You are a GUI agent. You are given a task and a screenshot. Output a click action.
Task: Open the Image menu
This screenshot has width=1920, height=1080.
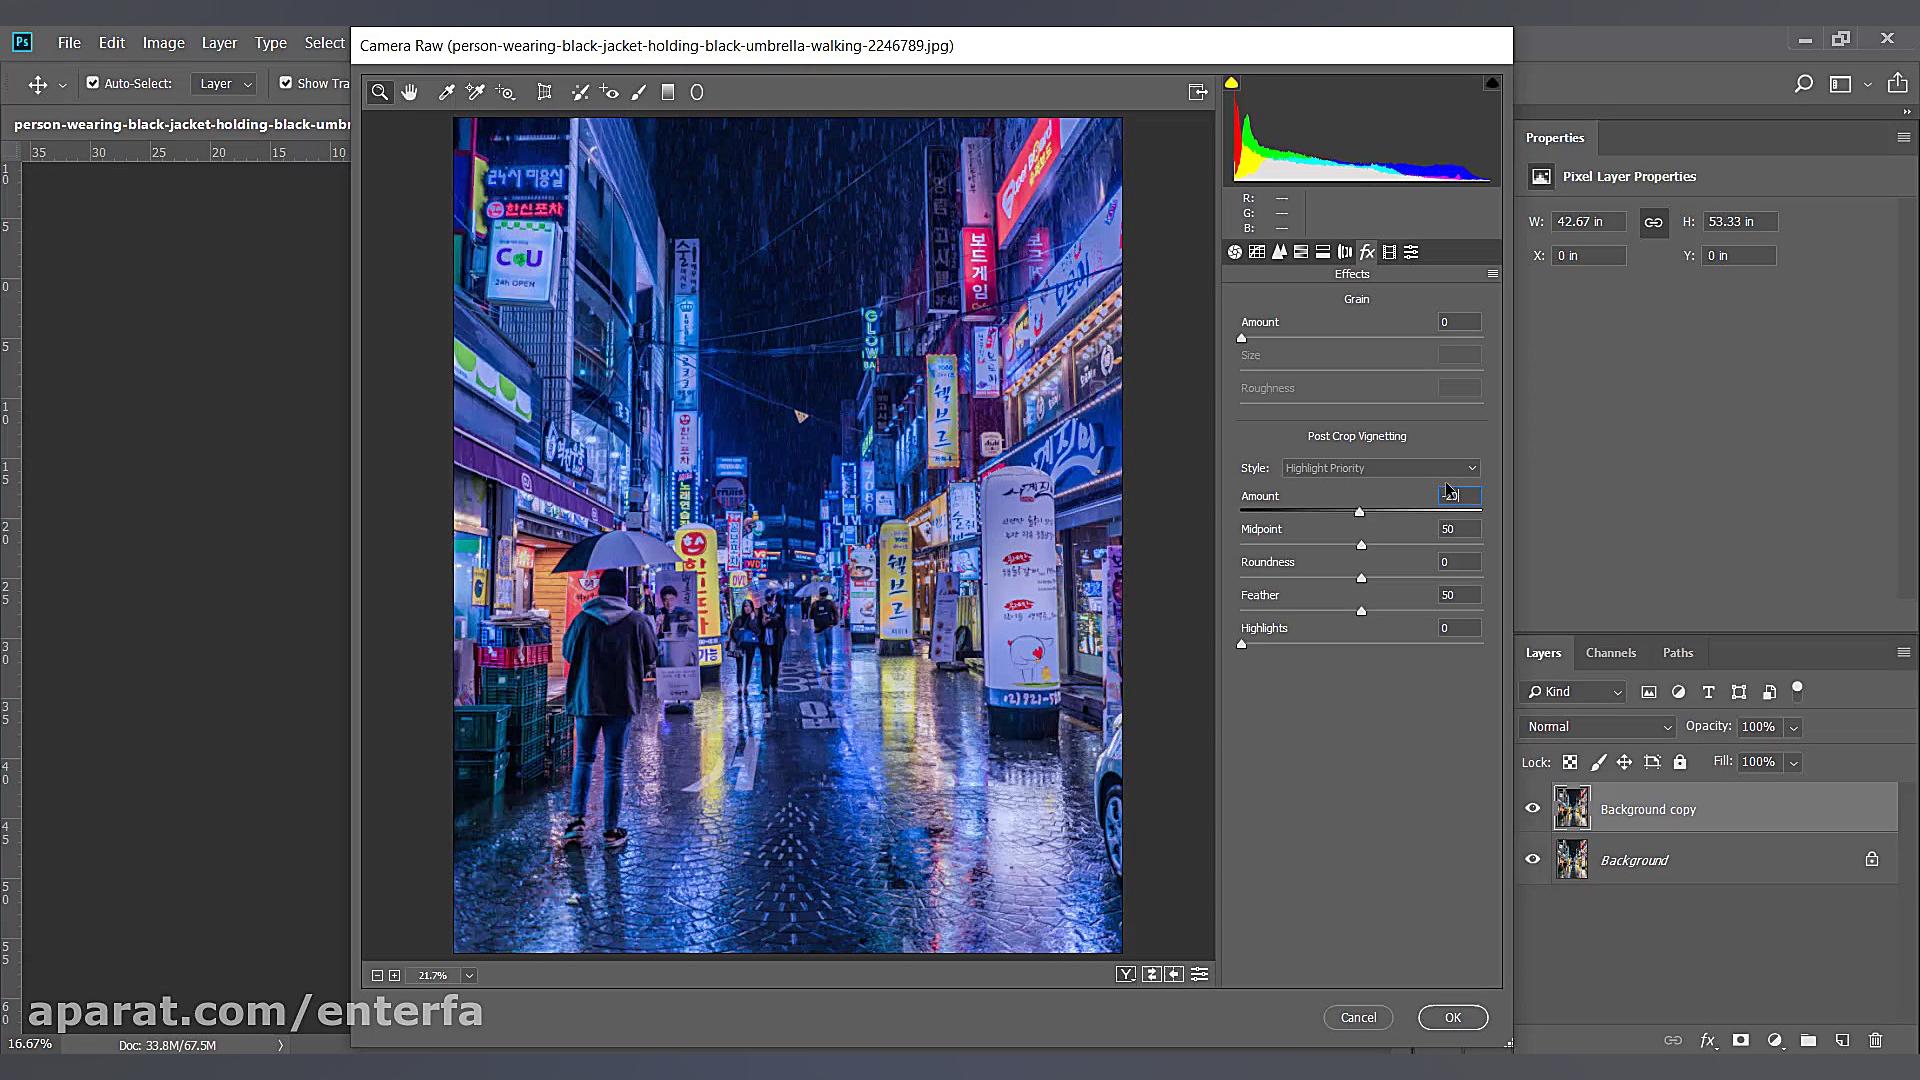point(163,43)
